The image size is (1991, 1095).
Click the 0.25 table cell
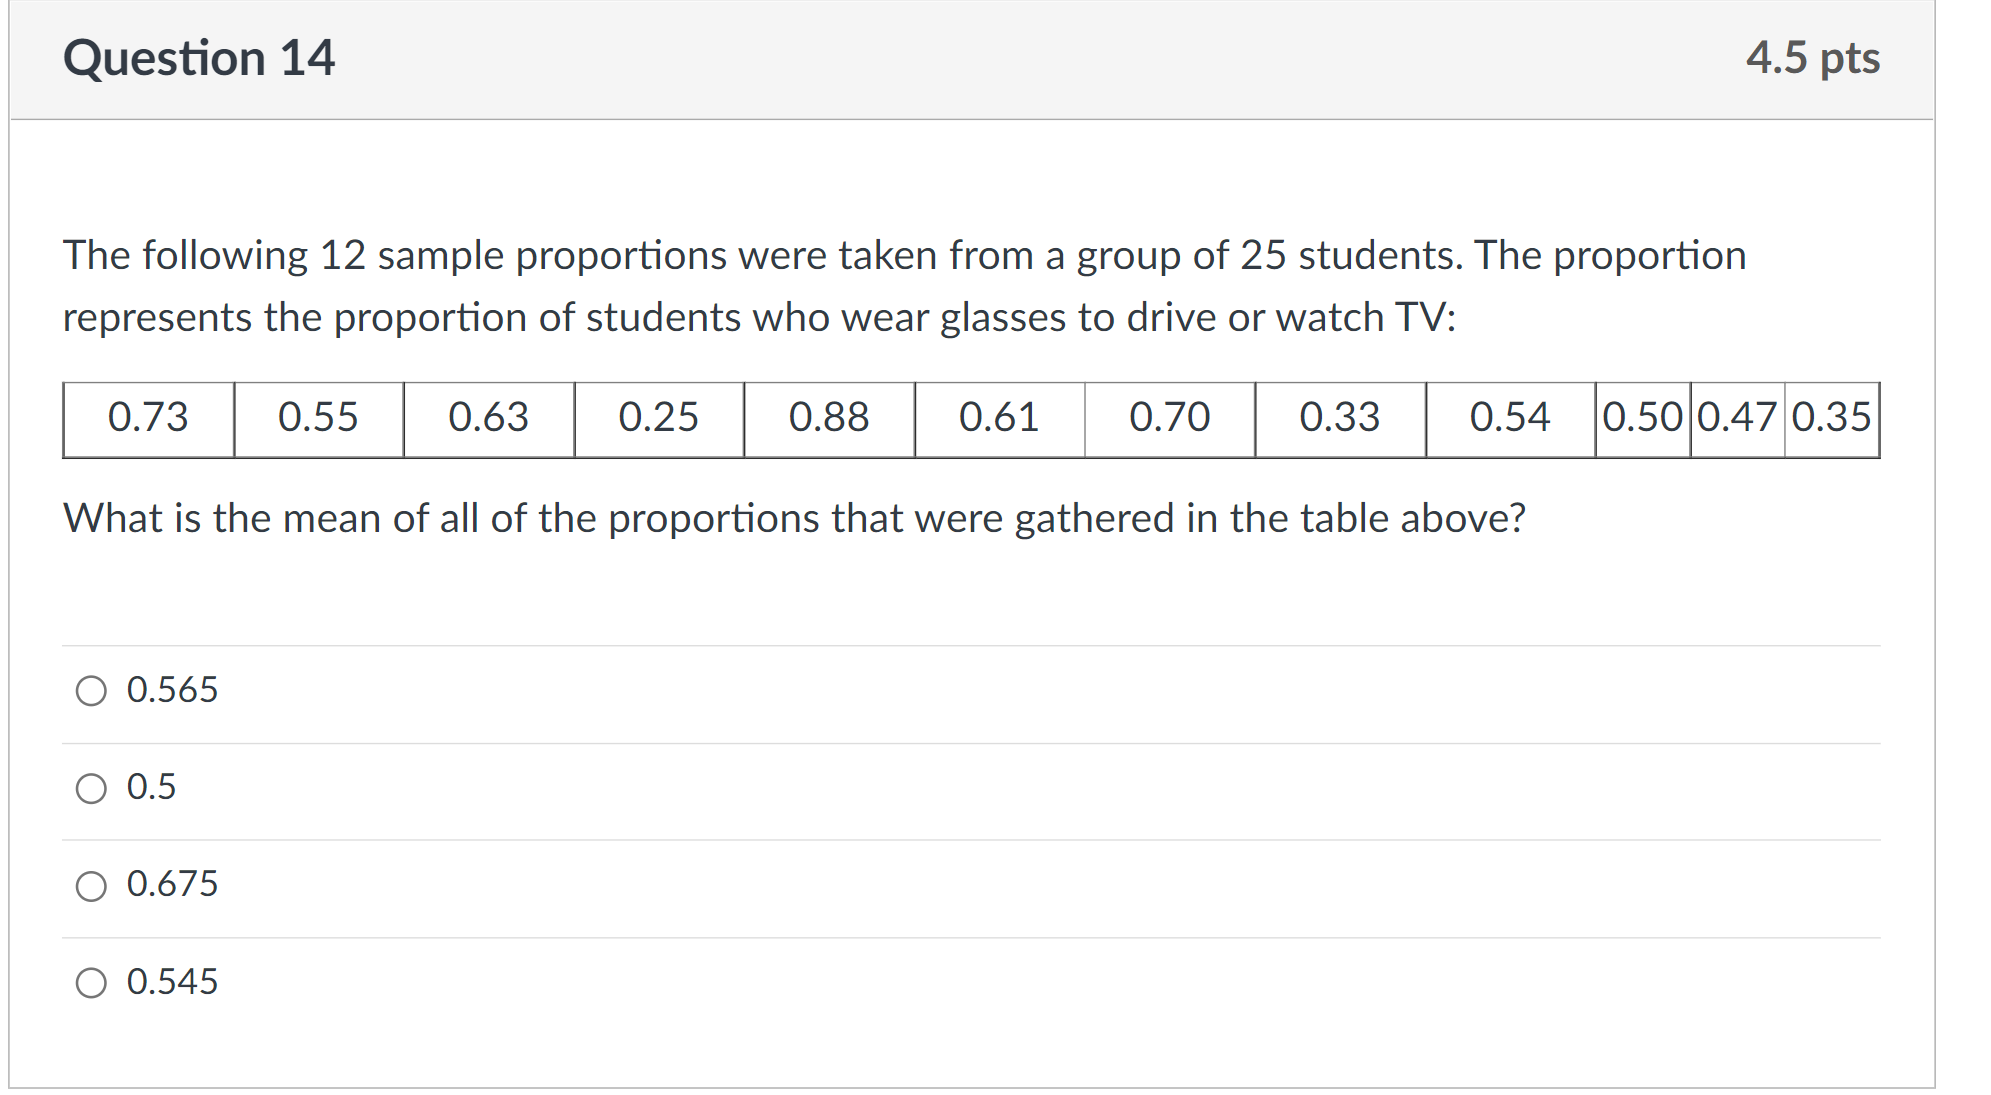pyautogui.click(x=659, y=419)
